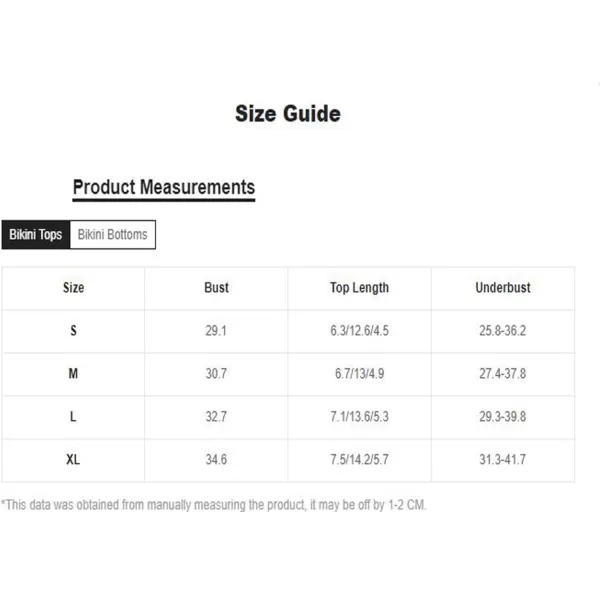Select the Bikini Tops tab
The width and height of the screenshot is (600, 600).
[x=36, y=235]
